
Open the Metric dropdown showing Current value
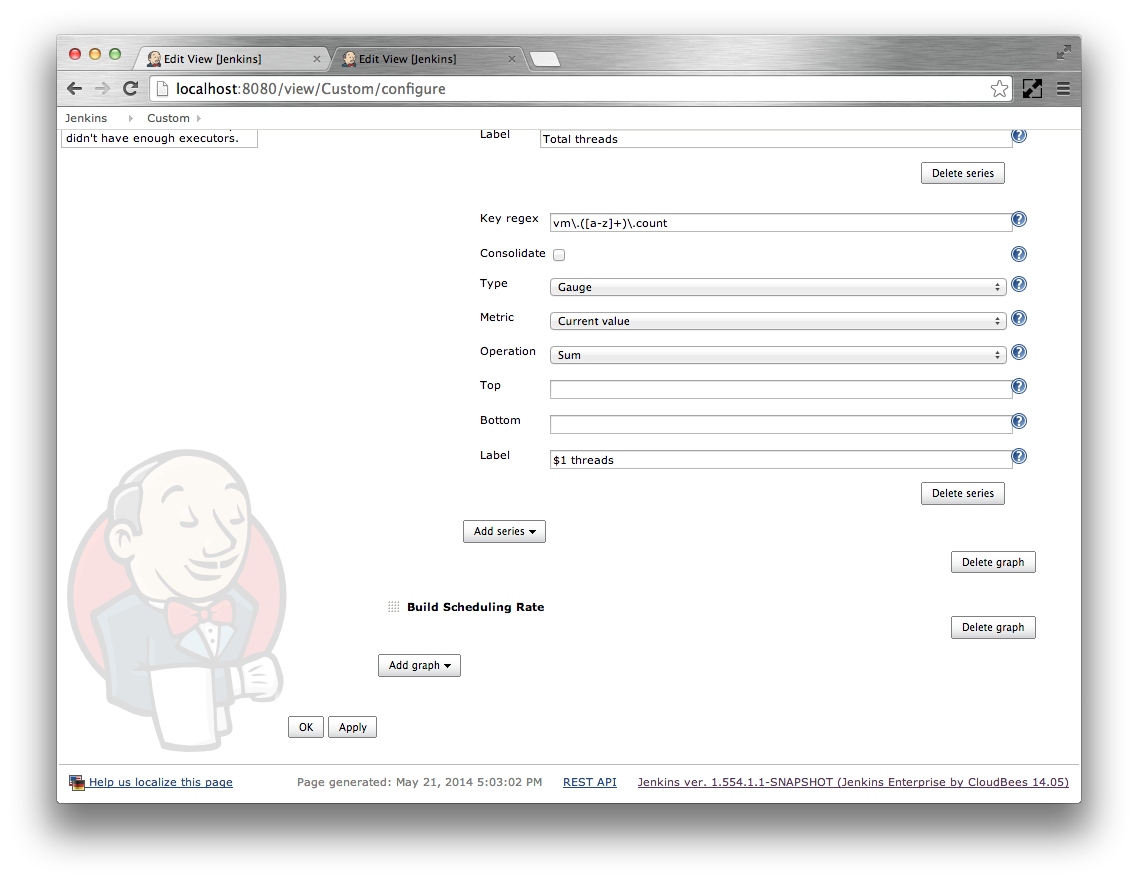click(x=778, y=321)
